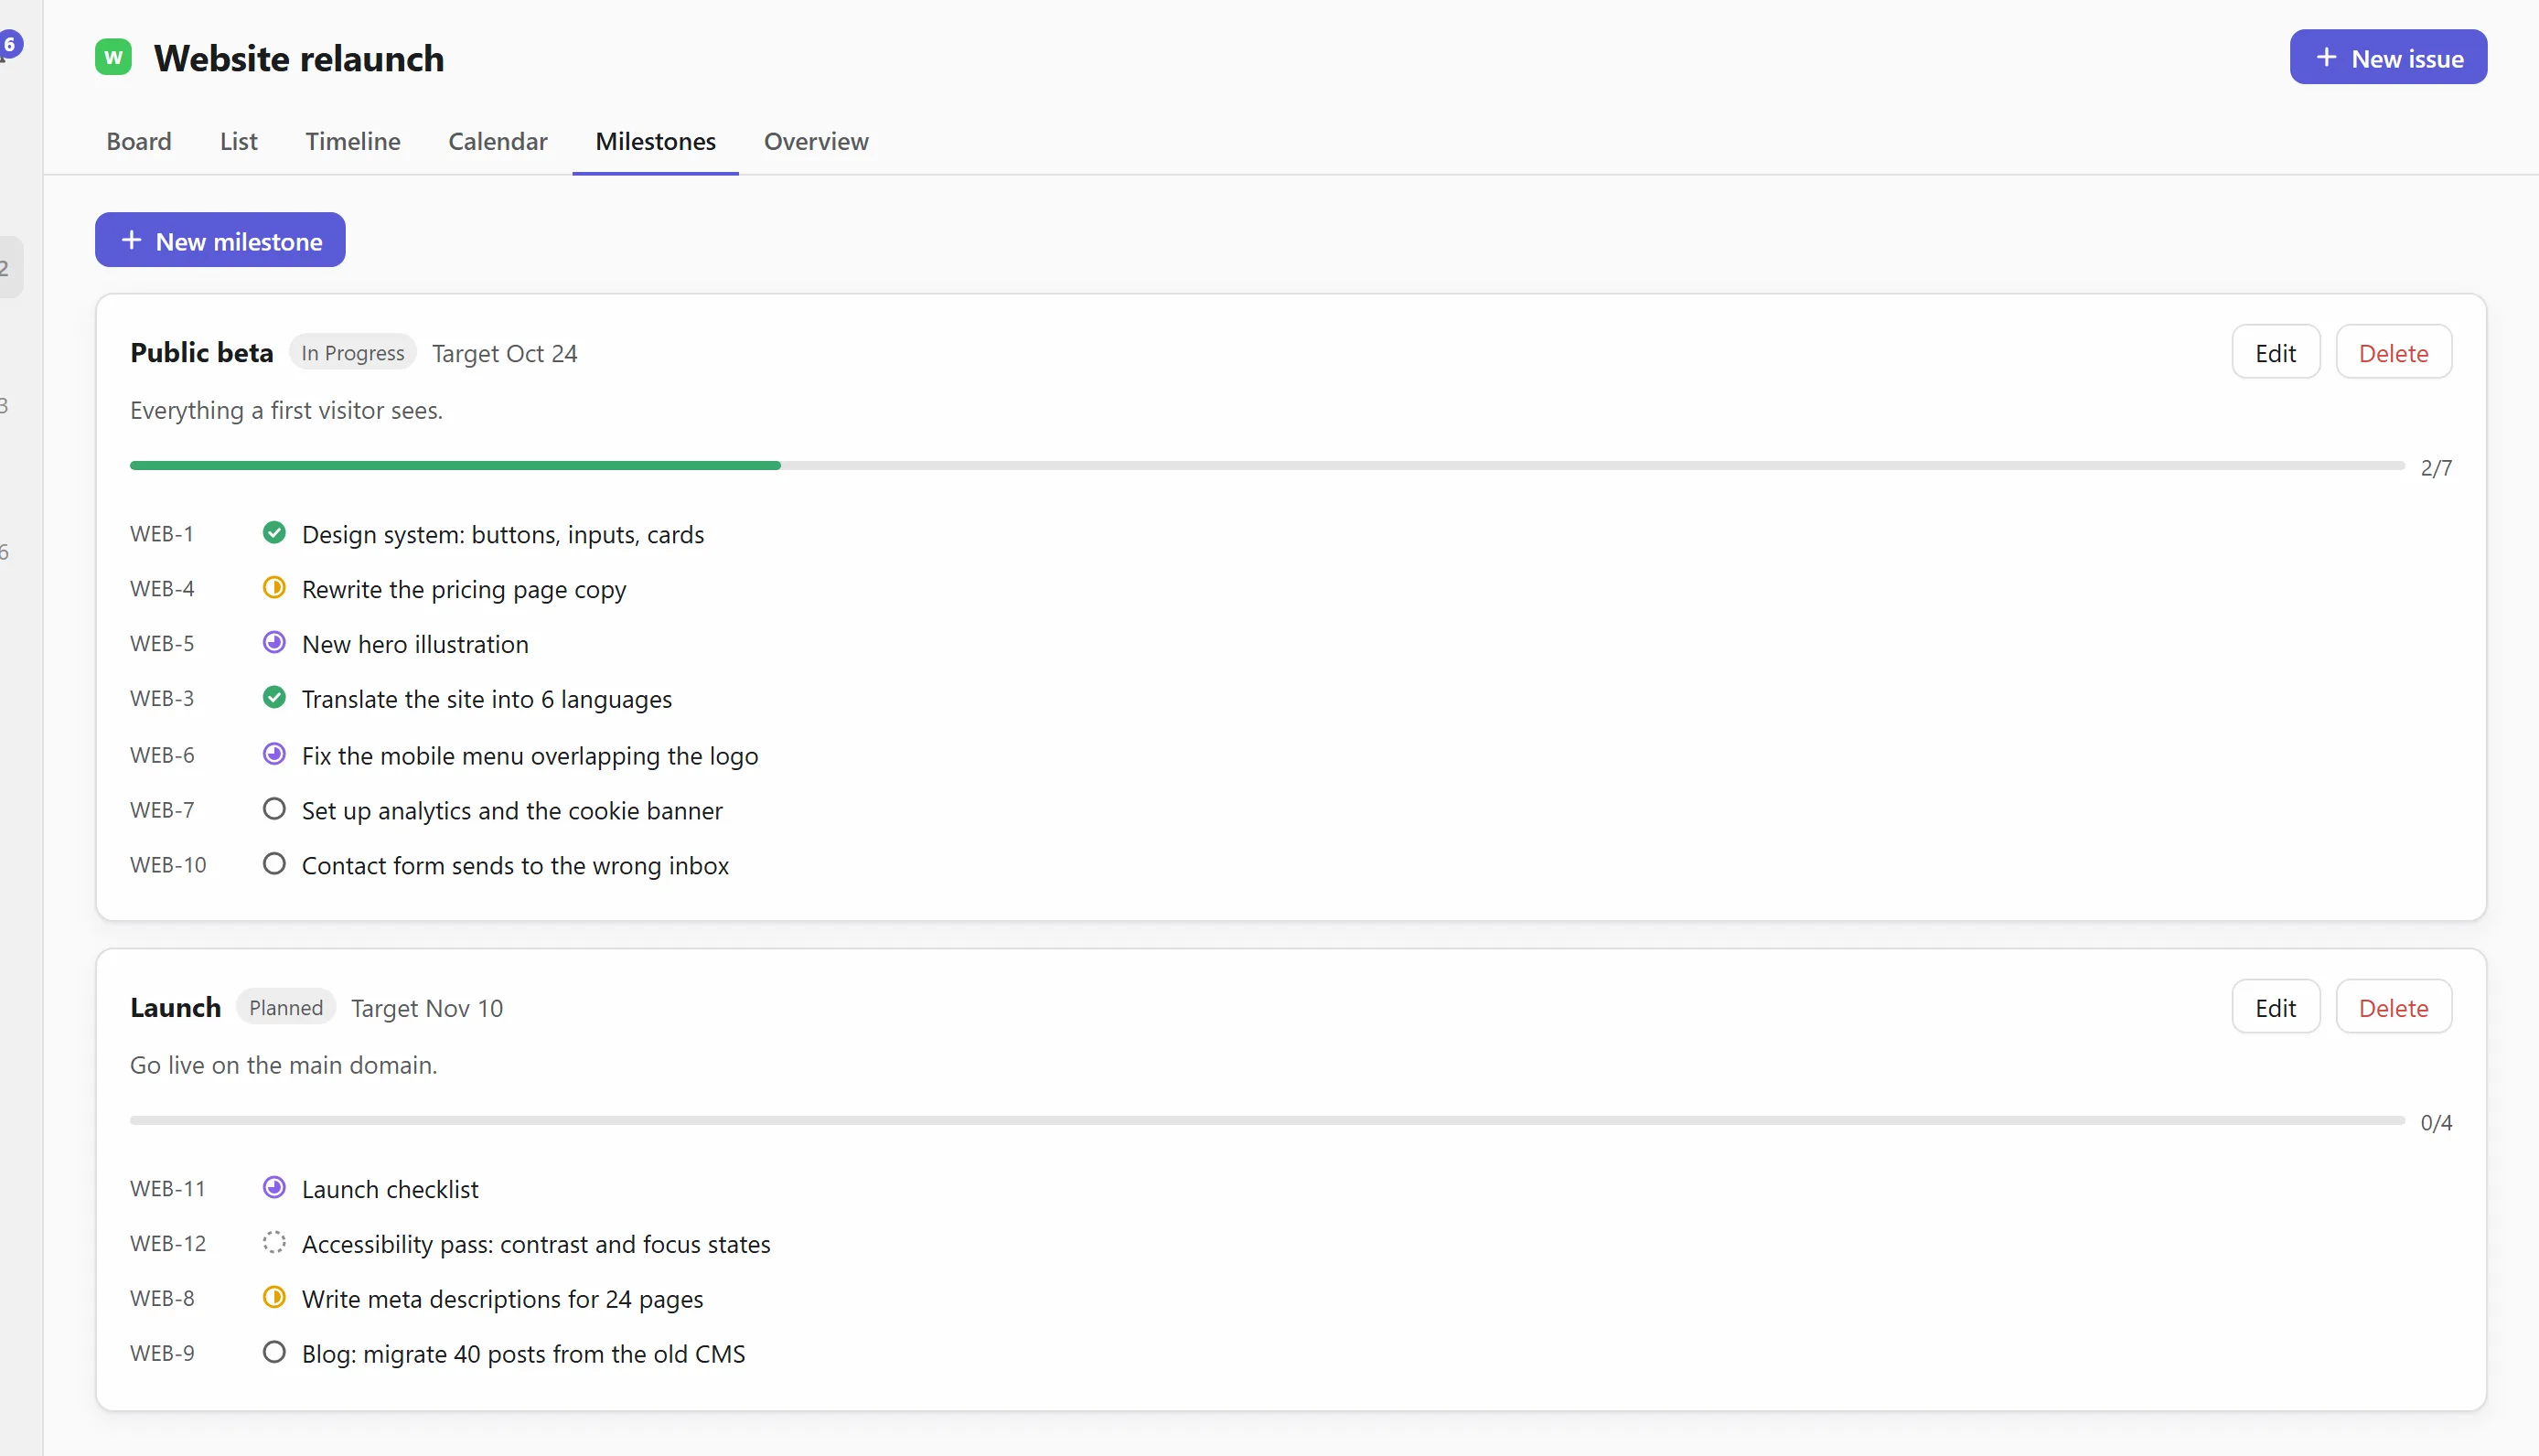Delete the Launch milestone
2539x1456 pixels.
coord(2393,1007)
